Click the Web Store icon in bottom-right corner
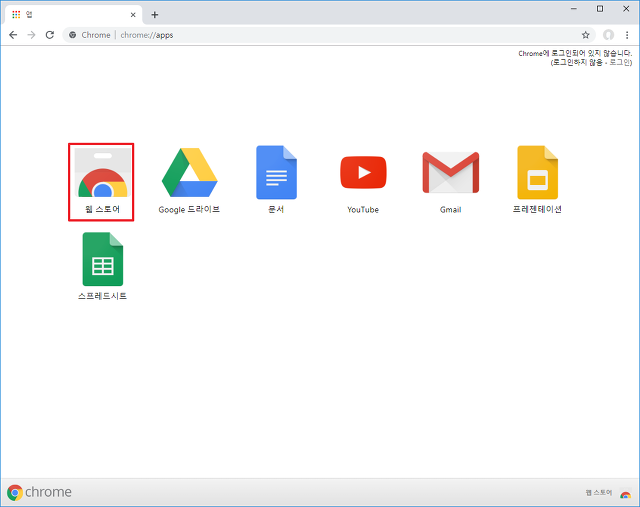Viewport: 640px width, 507px height. point(625,494)
